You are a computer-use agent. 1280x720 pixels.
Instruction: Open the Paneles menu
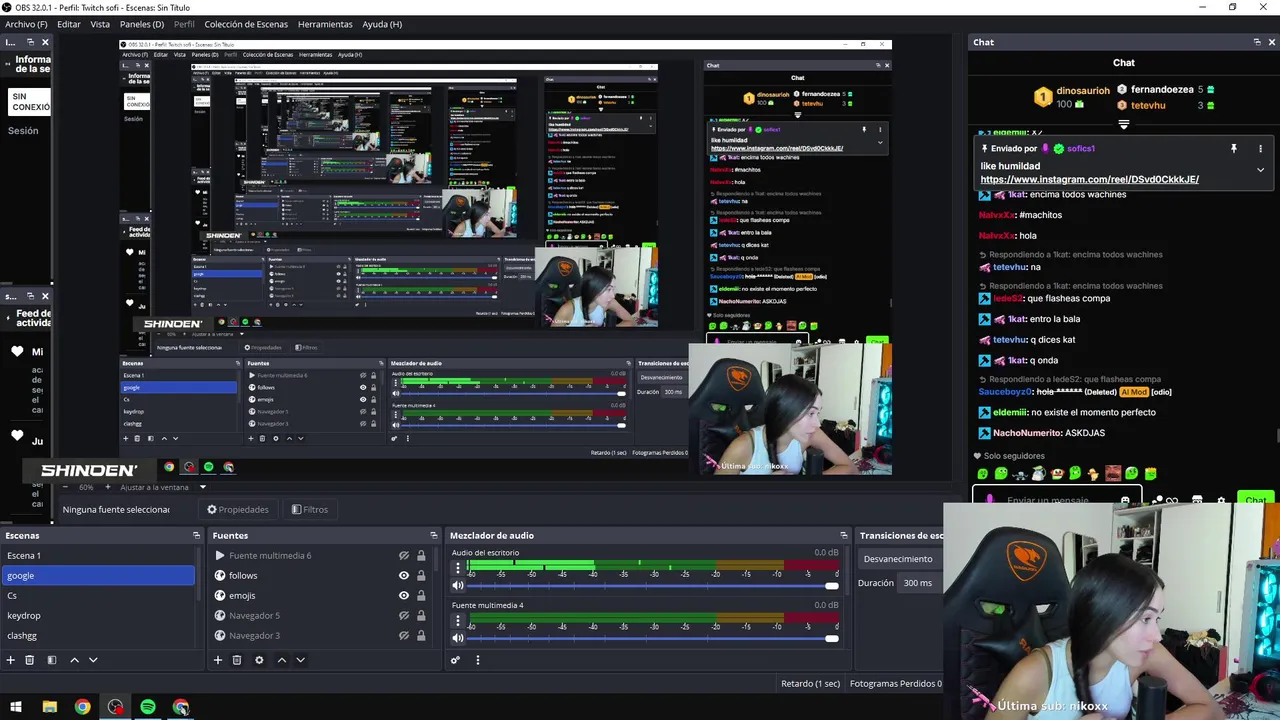(x=142, y=24)
